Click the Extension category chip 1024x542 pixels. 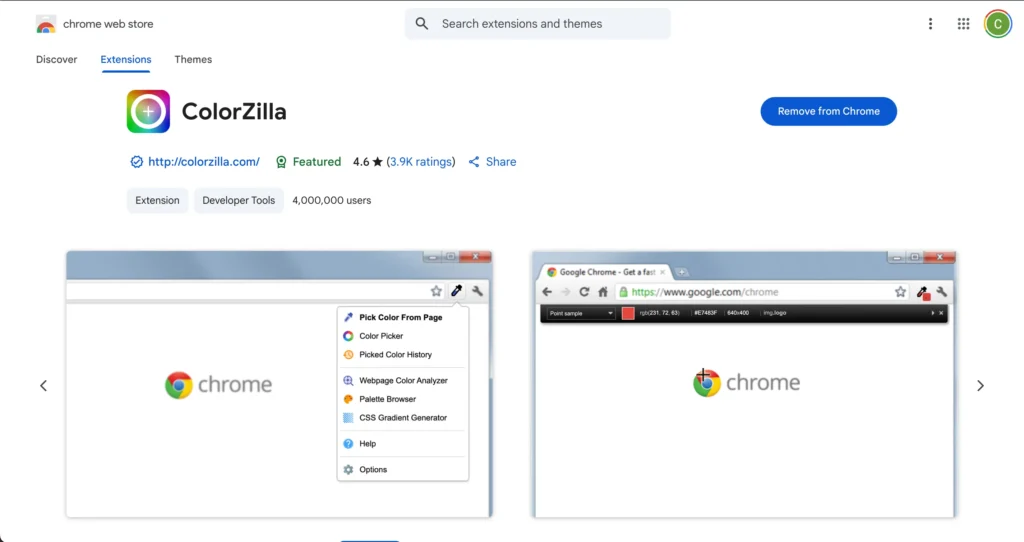pyautogui.click(x=157, y=200)
